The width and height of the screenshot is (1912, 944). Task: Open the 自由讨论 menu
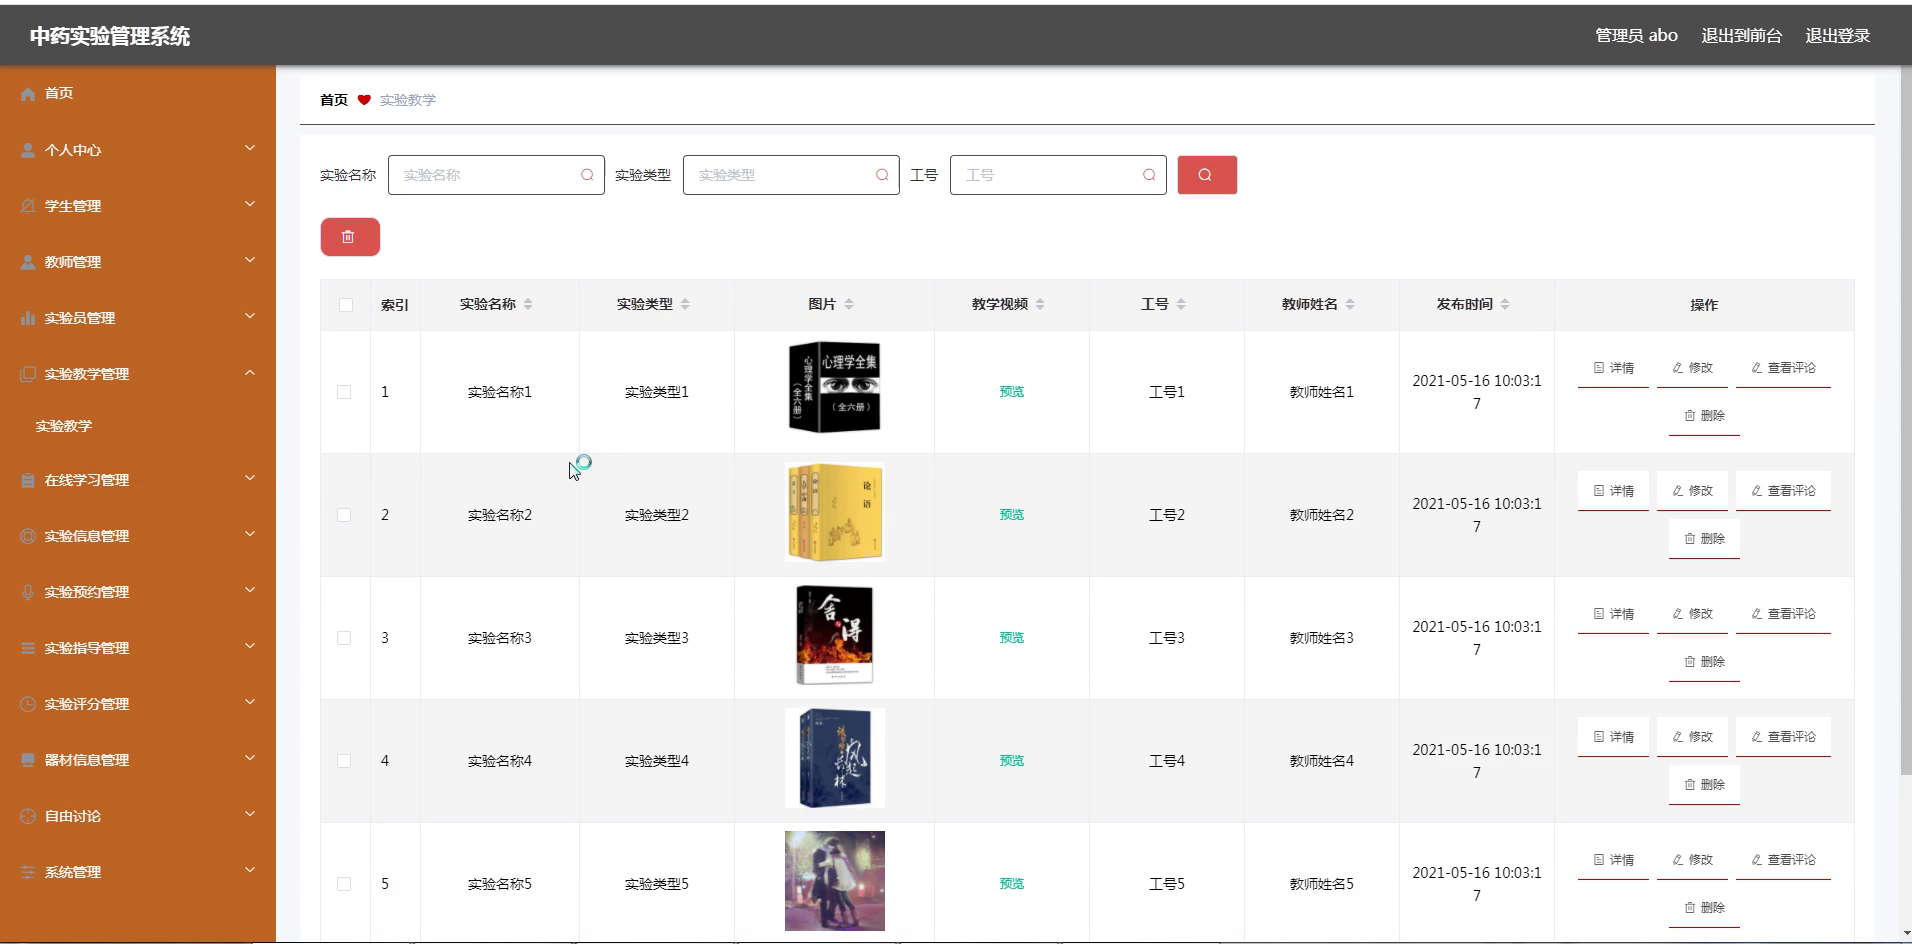[x=138, y=816]
